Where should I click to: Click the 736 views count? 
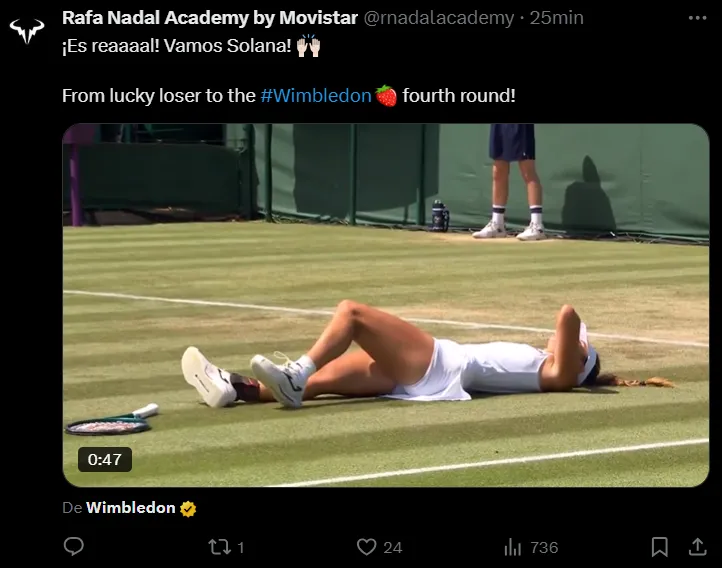click(544, 547)
